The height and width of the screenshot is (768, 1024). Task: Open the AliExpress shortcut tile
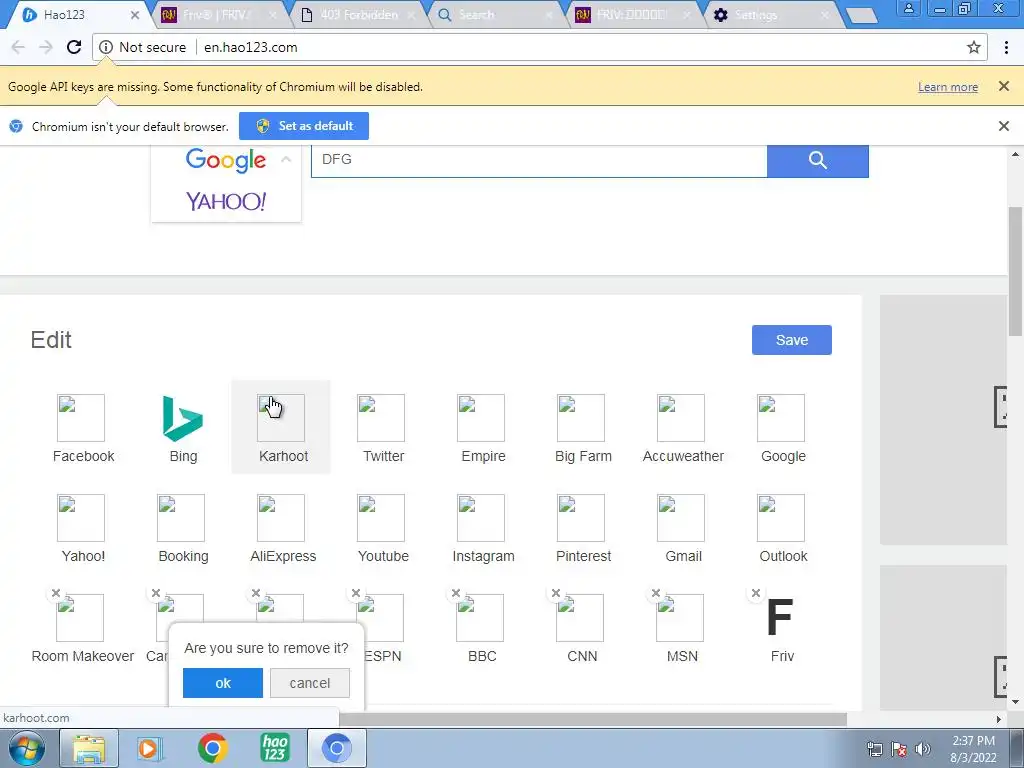coord(283,528)
